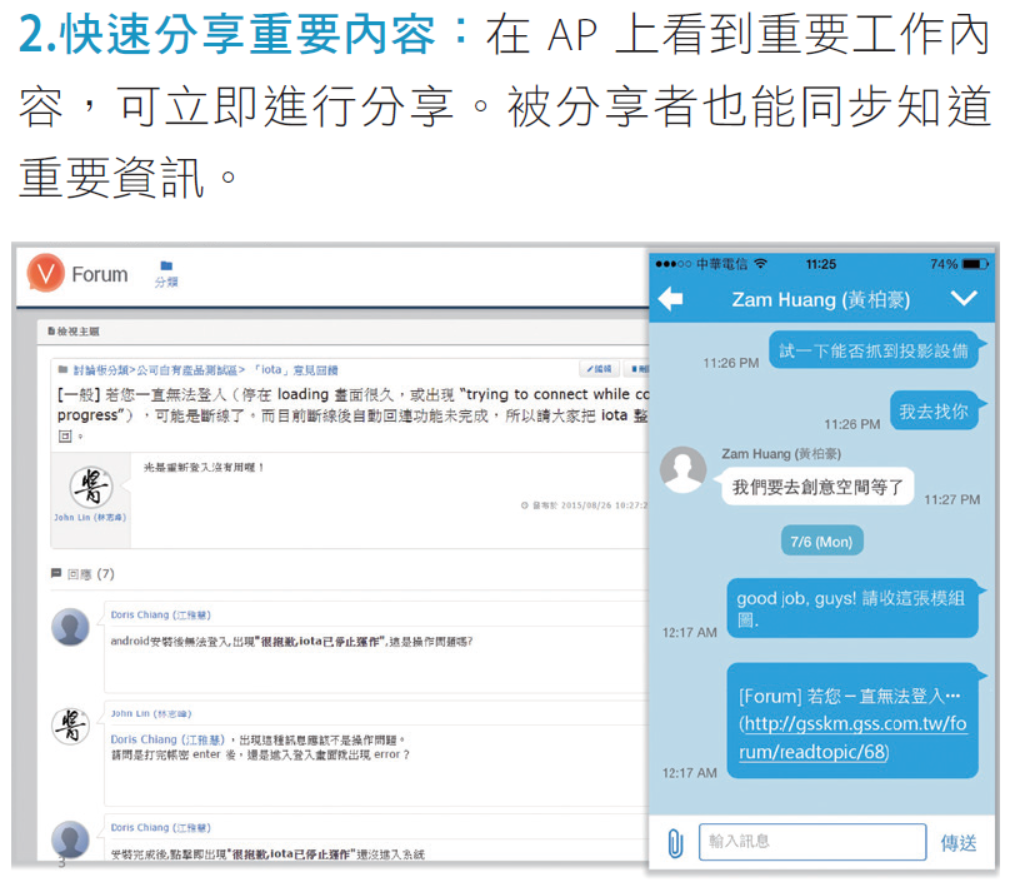Screen dimensions: 1012x885
Task: Click first Doris Chiang reply avatar
Action: [70, 627]
